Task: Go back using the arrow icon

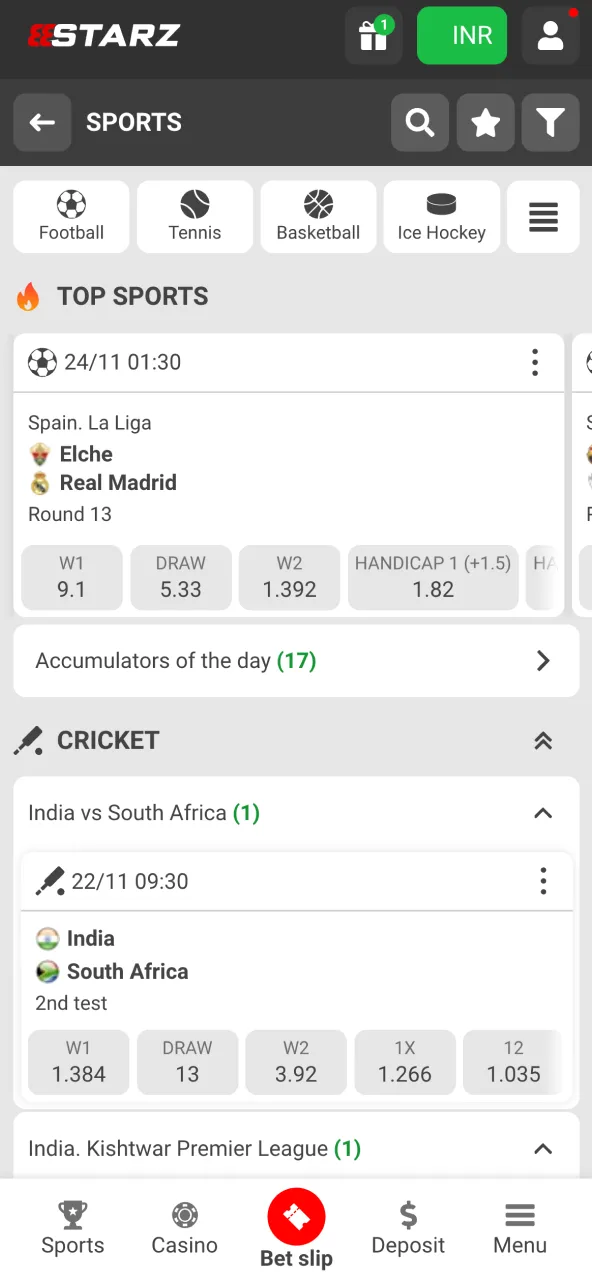Action: point(42,122)
